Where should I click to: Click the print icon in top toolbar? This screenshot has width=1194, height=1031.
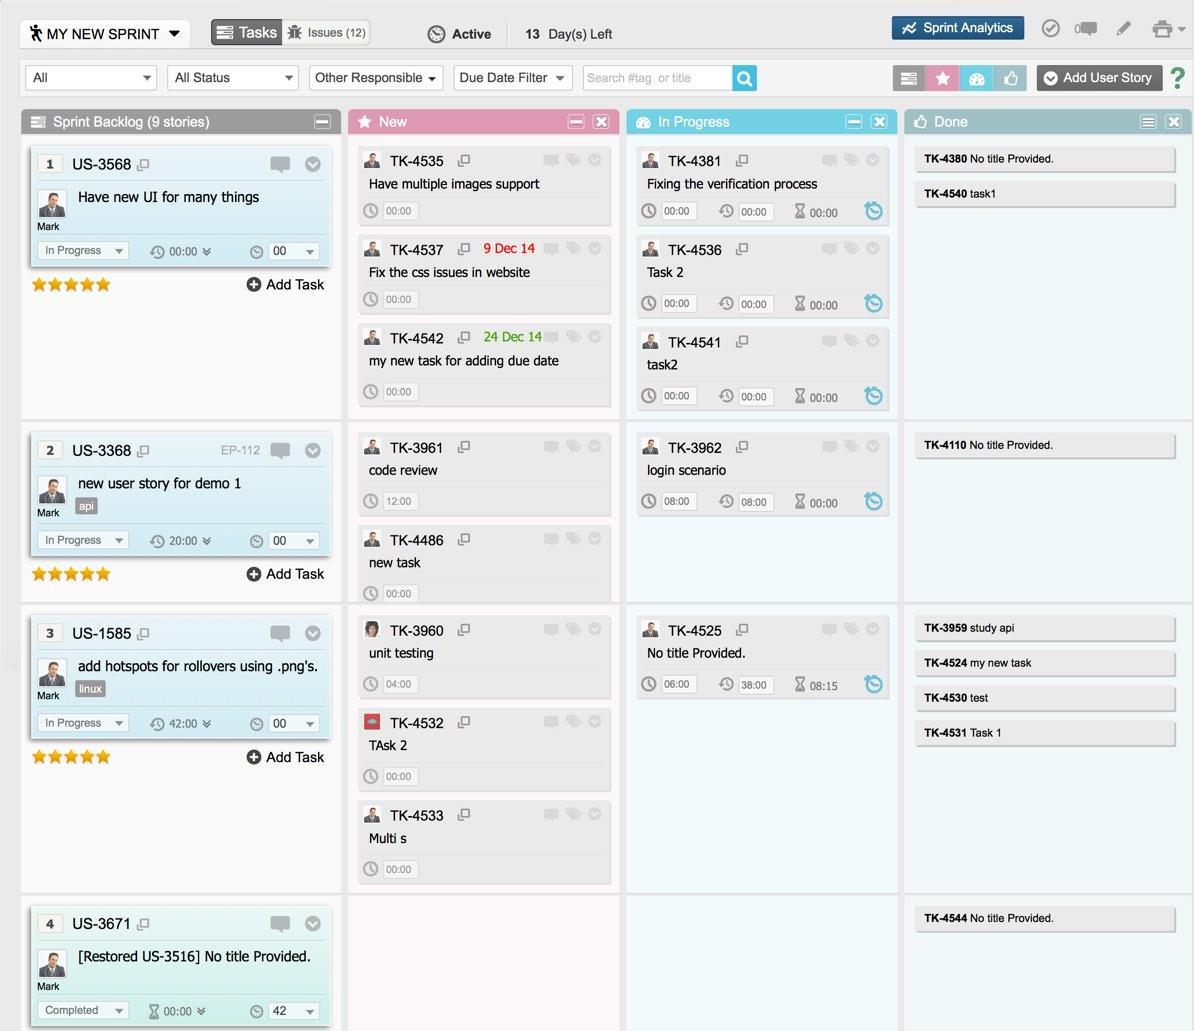point(1162,29)
